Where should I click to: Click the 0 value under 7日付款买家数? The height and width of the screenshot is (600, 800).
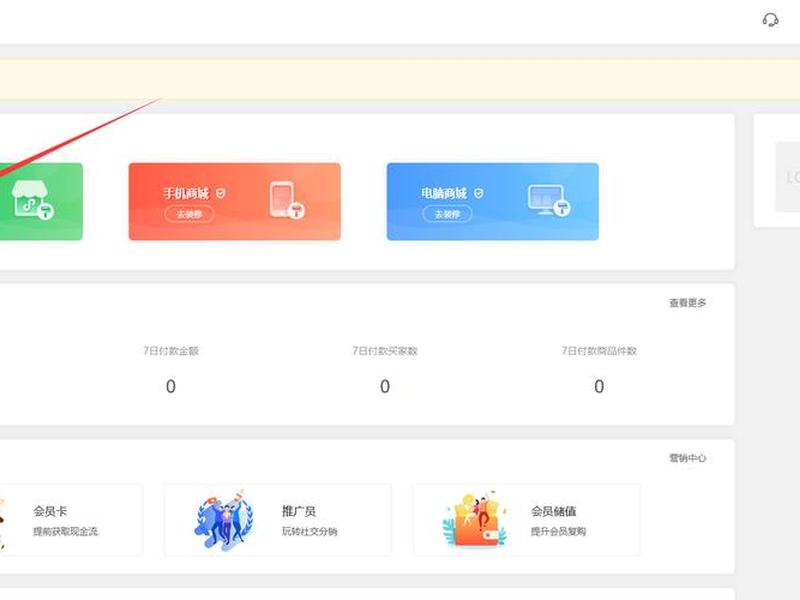(385, 386)
